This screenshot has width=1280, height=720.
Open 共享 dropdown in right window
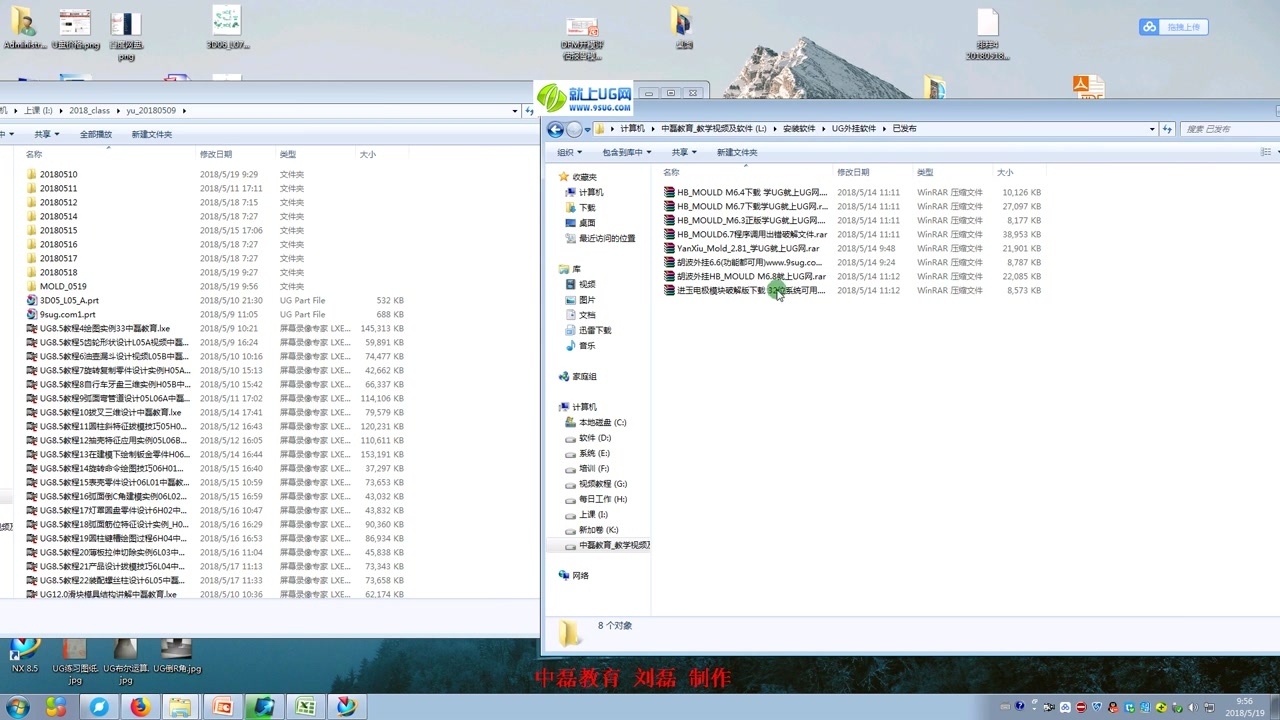[684, 152]
